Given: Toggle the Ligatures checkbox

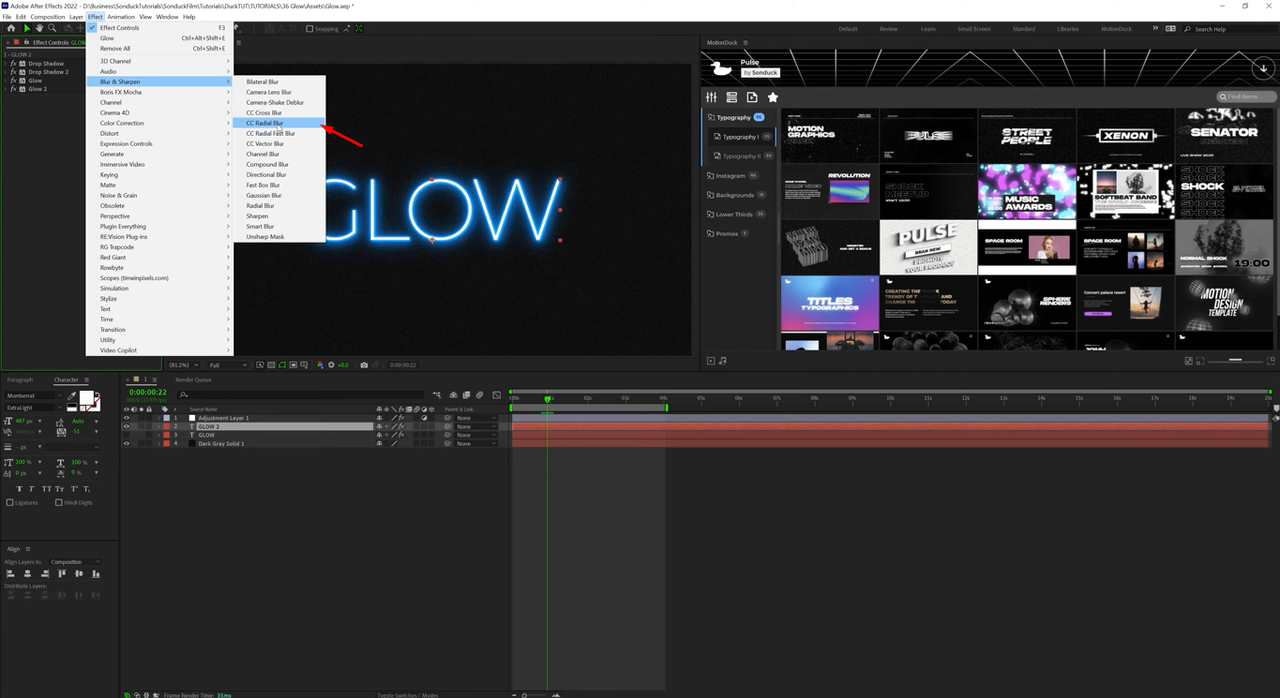Looking at the screenshot, I should pos(10,502).
